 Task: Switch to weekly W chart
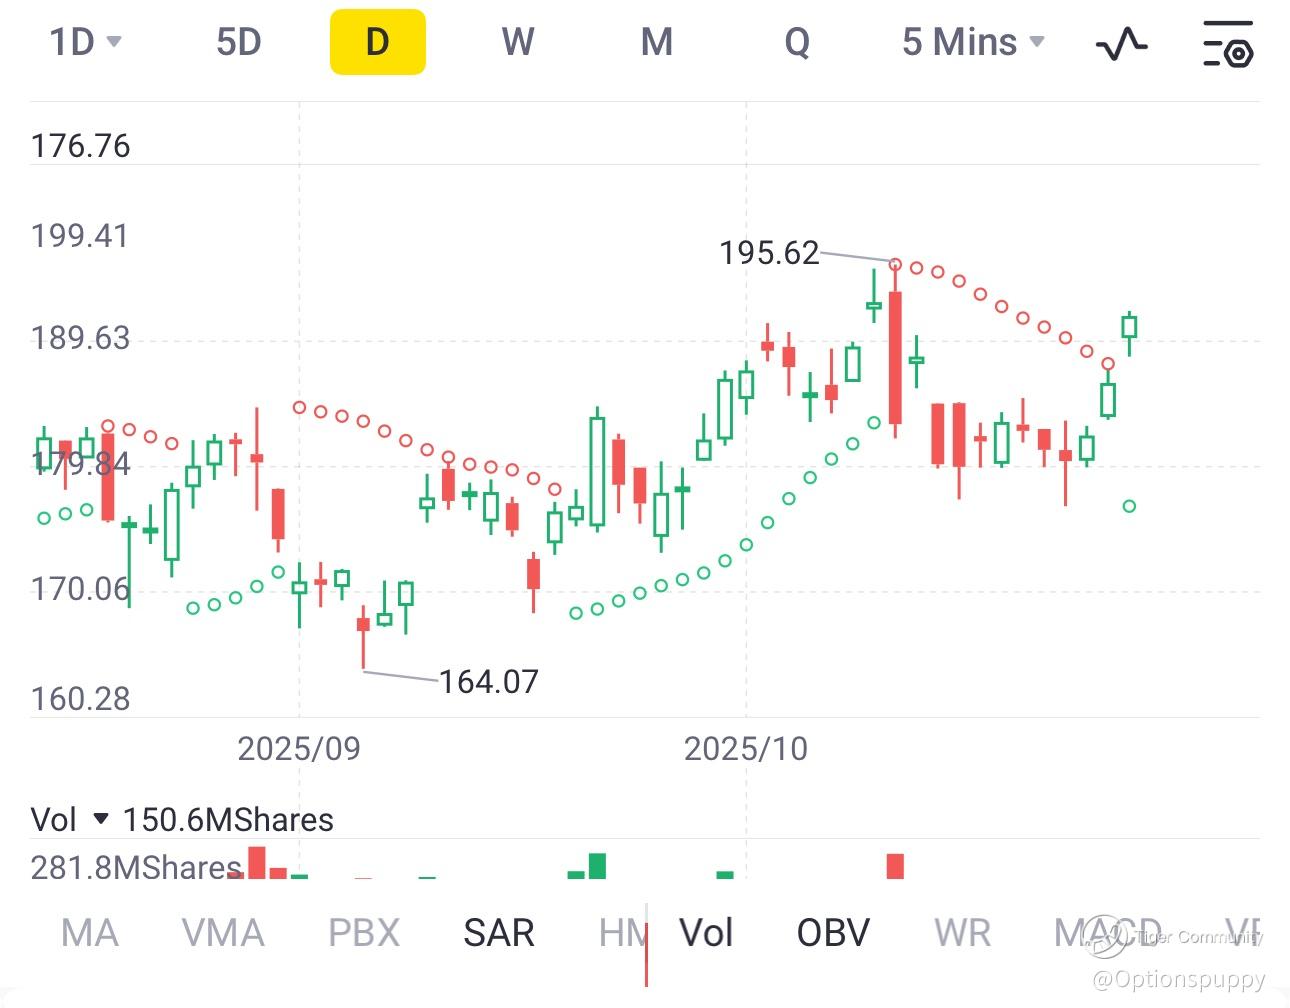pos(517,42)
